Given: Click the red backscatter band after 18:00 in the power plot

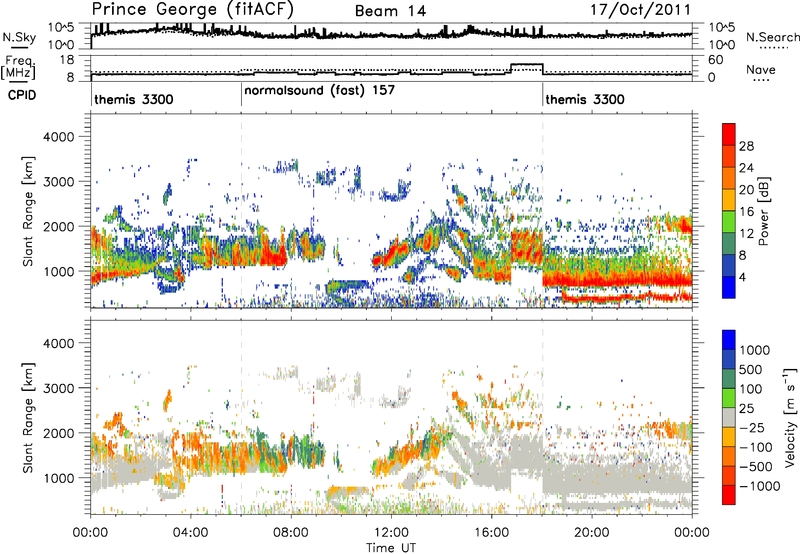Looking at the screenshot, I should pyautogui.click(x=617, y=280).
